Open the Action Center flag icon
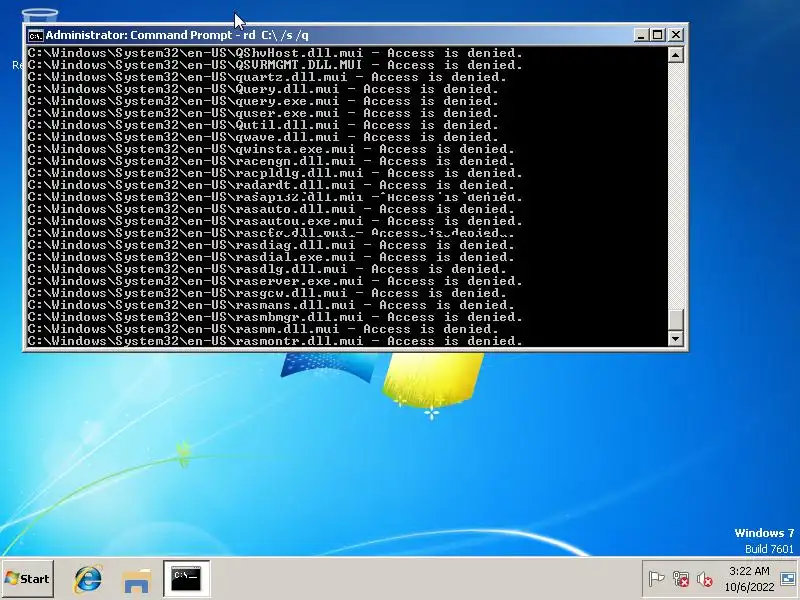Viewport: 800px width, 600px height. click(656, 579)
